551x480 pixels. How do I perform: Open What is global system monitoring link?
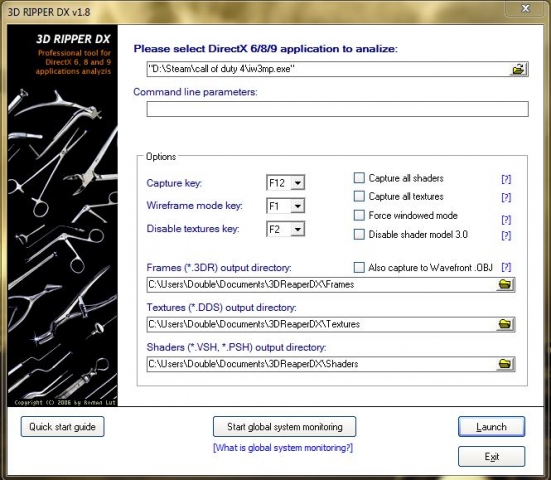[x=283, y=448]
